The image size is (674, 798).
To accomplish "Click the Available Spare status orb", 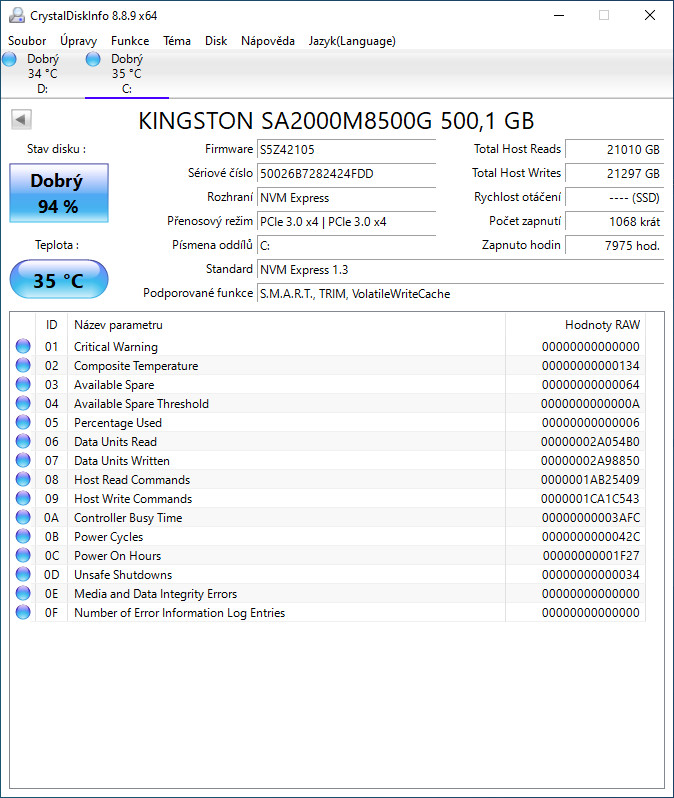I will point(23,385).
